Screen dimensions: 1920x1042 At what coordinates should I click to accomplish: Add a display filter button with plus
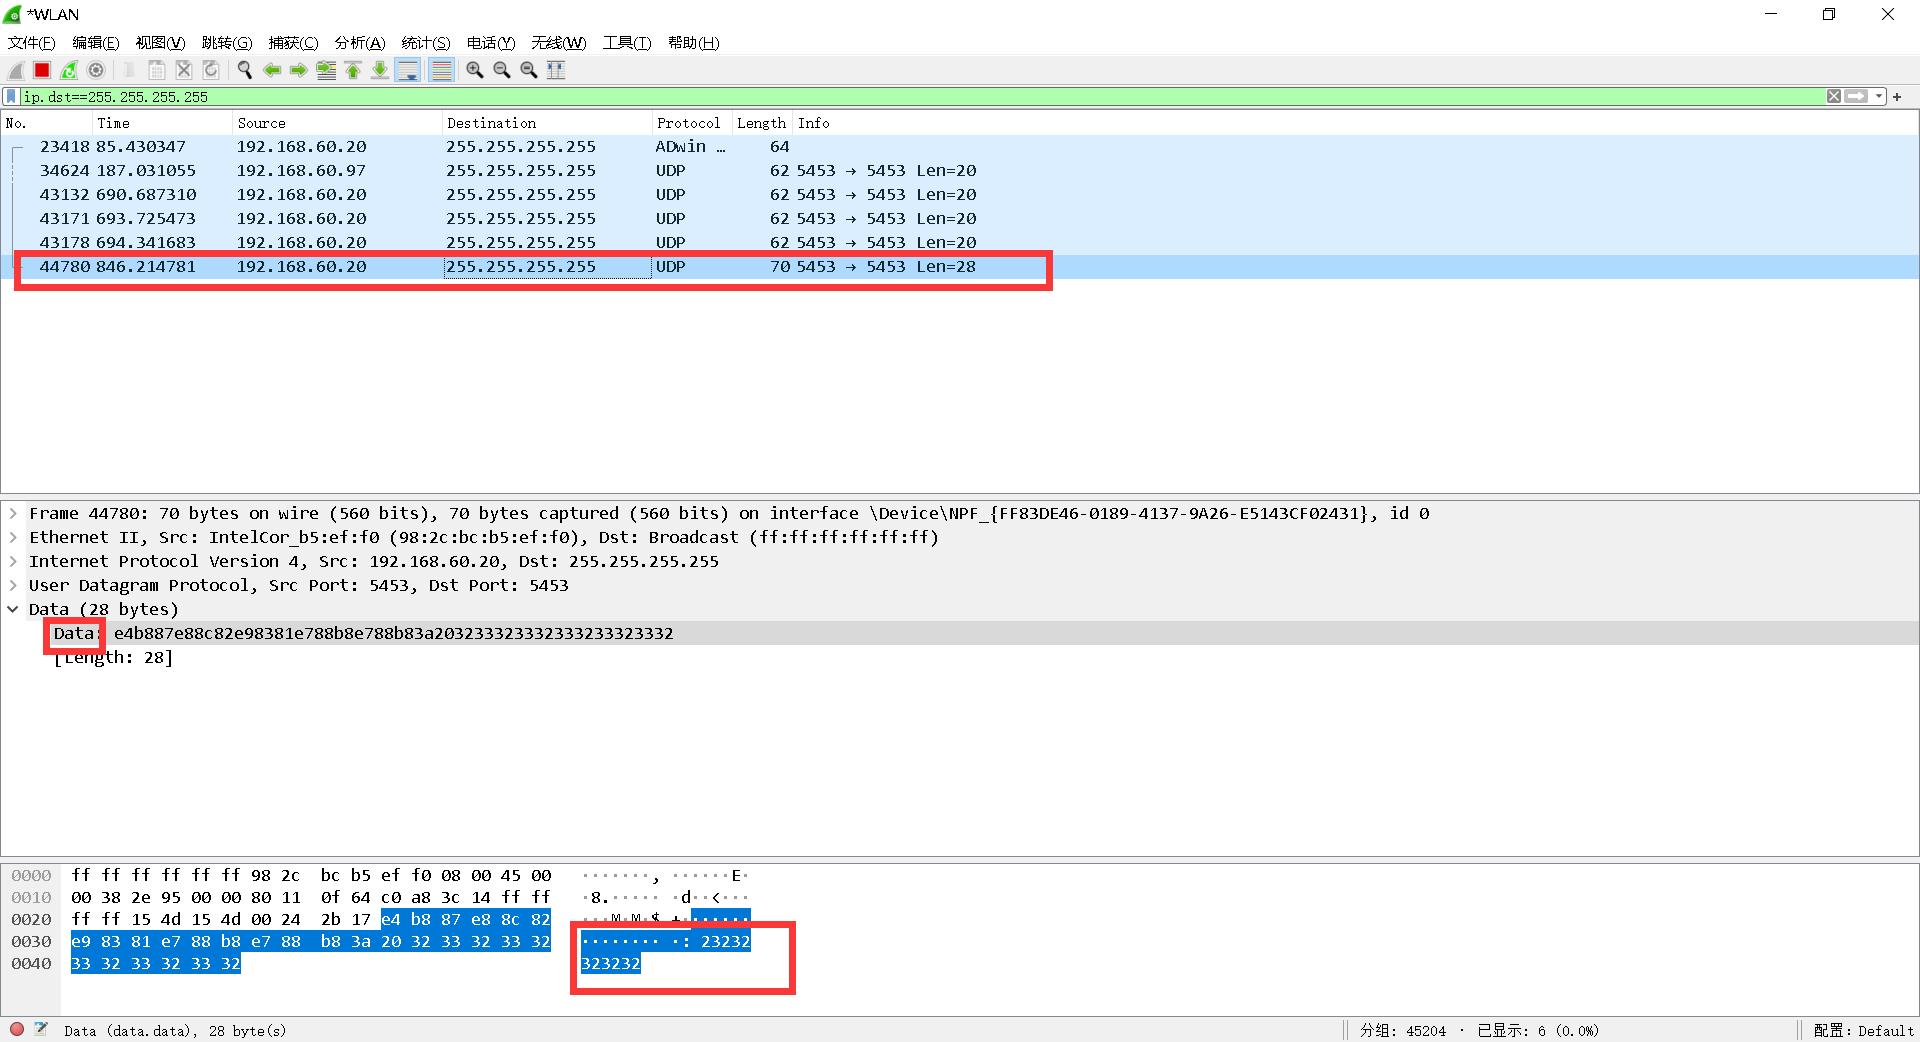click(1897, 97)
